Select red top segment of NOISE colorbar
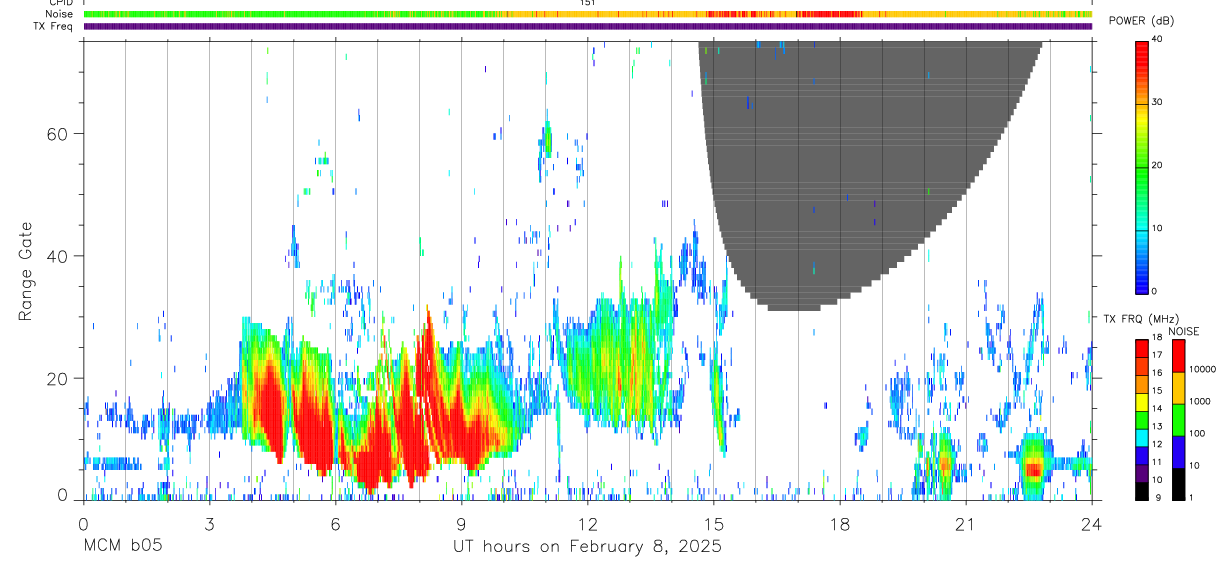1228x567 pixels. tap(1179, 355)
